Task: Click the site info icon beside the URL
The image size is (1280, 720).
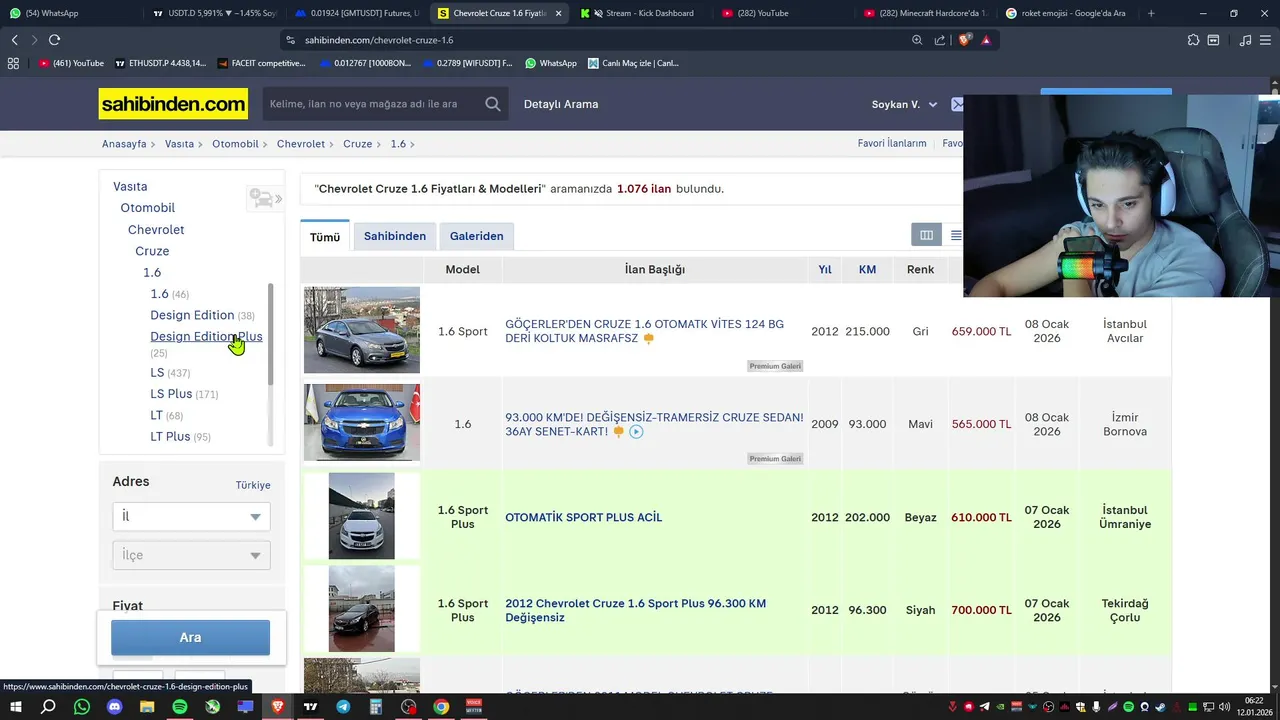Action: point(290,40)
